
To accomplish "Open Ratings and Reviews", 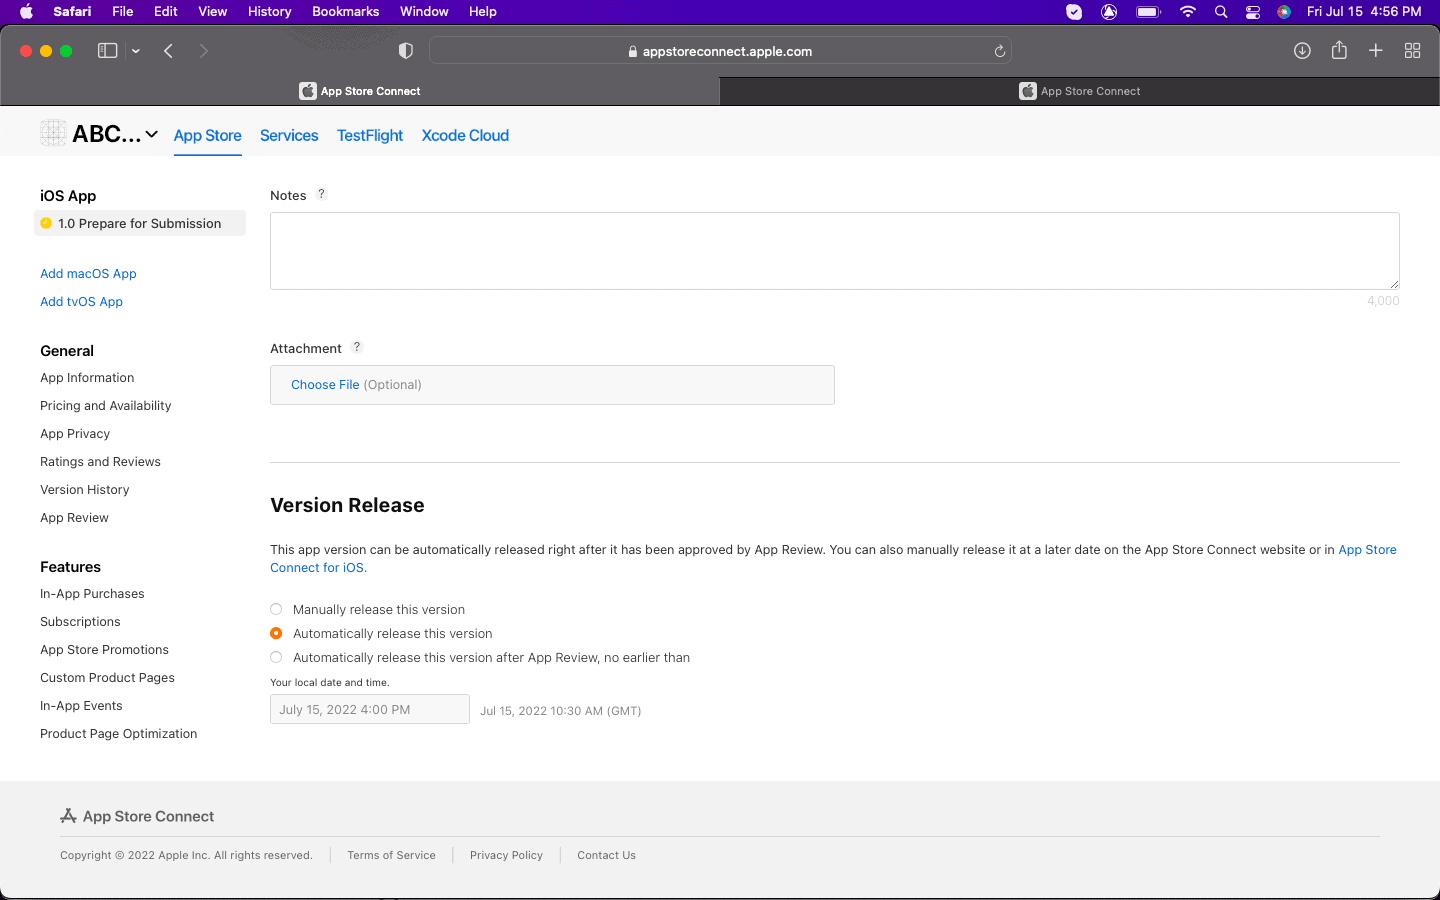I will click(x=100, y=461).
